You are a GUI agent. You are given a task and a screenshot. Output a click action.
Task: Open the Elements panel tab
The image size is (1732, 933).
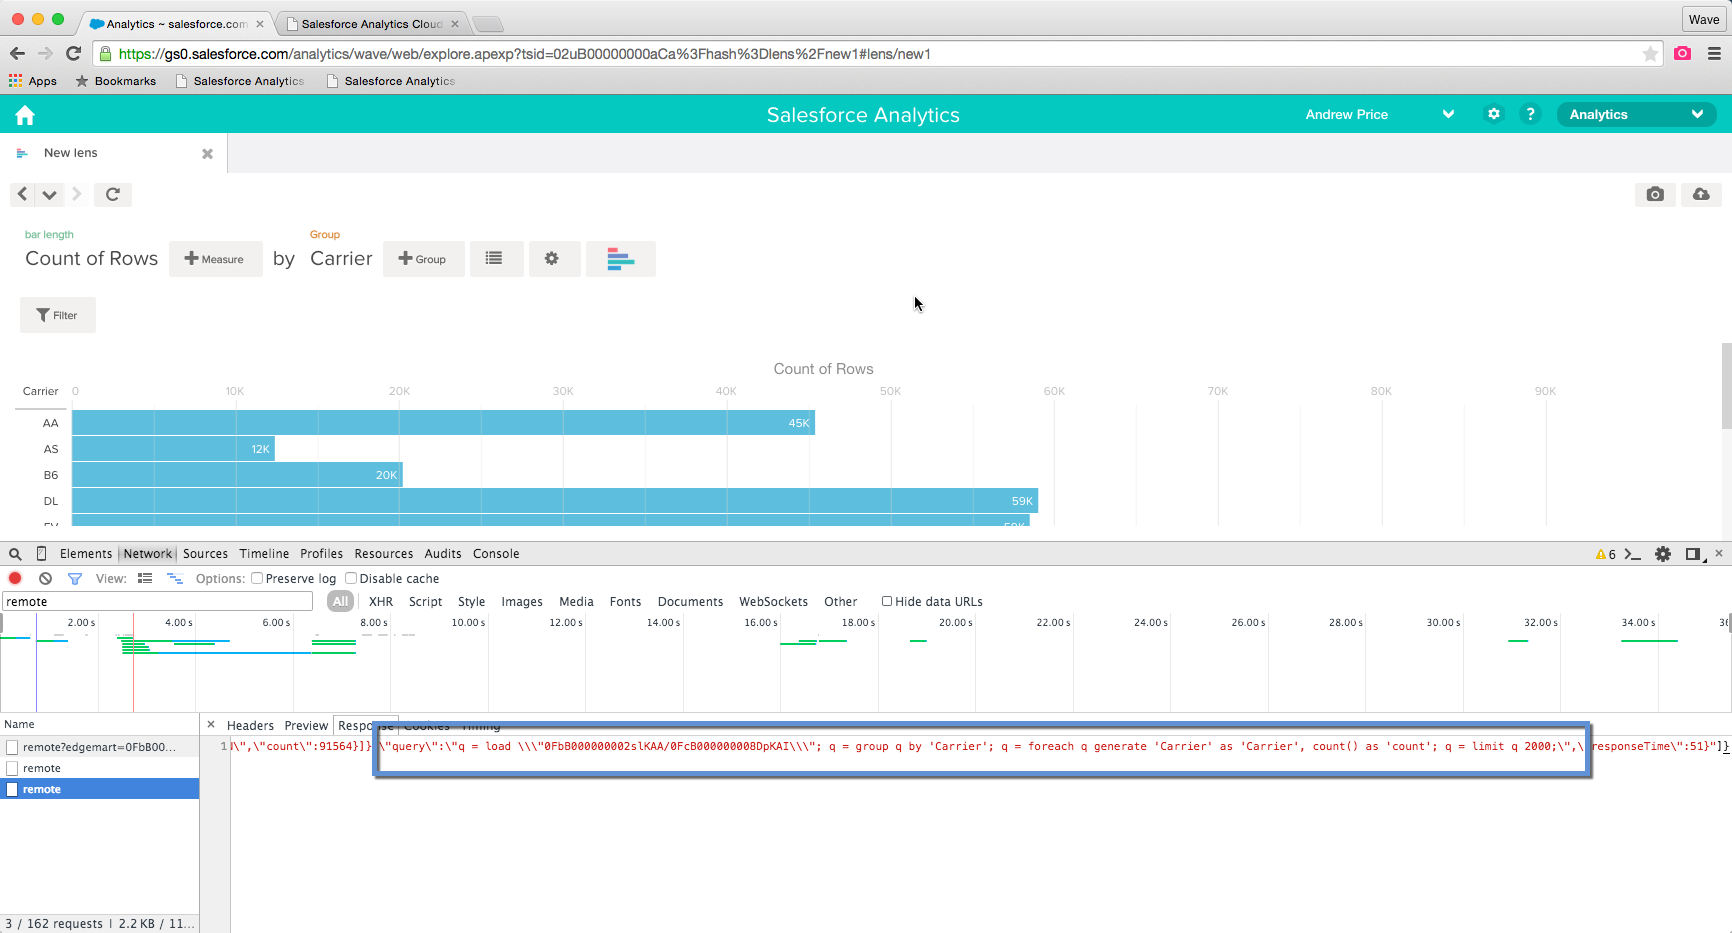(x=86, y=554)
